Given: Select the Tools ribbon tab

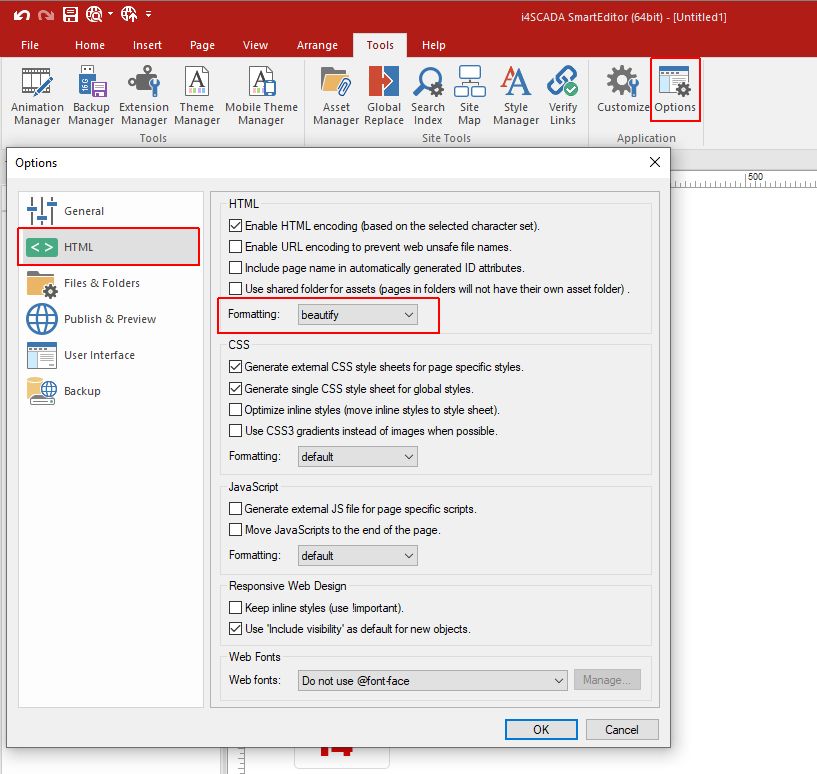Looking at the screenshot, I should click(380, 45).
